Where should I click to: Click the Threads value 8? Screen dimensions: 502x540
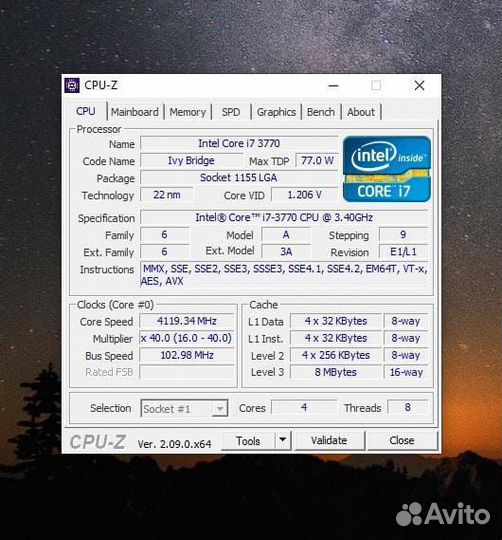point(408,407)
